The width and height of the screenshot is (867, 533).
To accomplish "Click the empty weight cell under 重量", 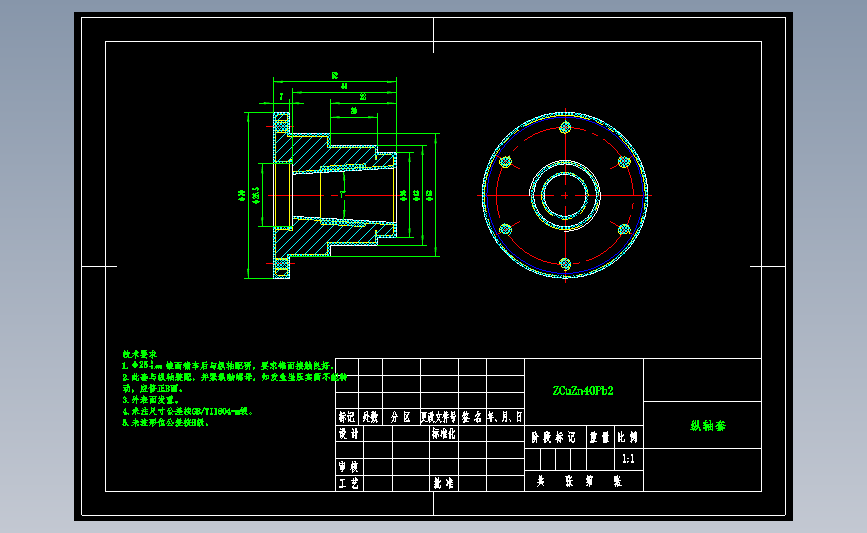I will point(600,459).
